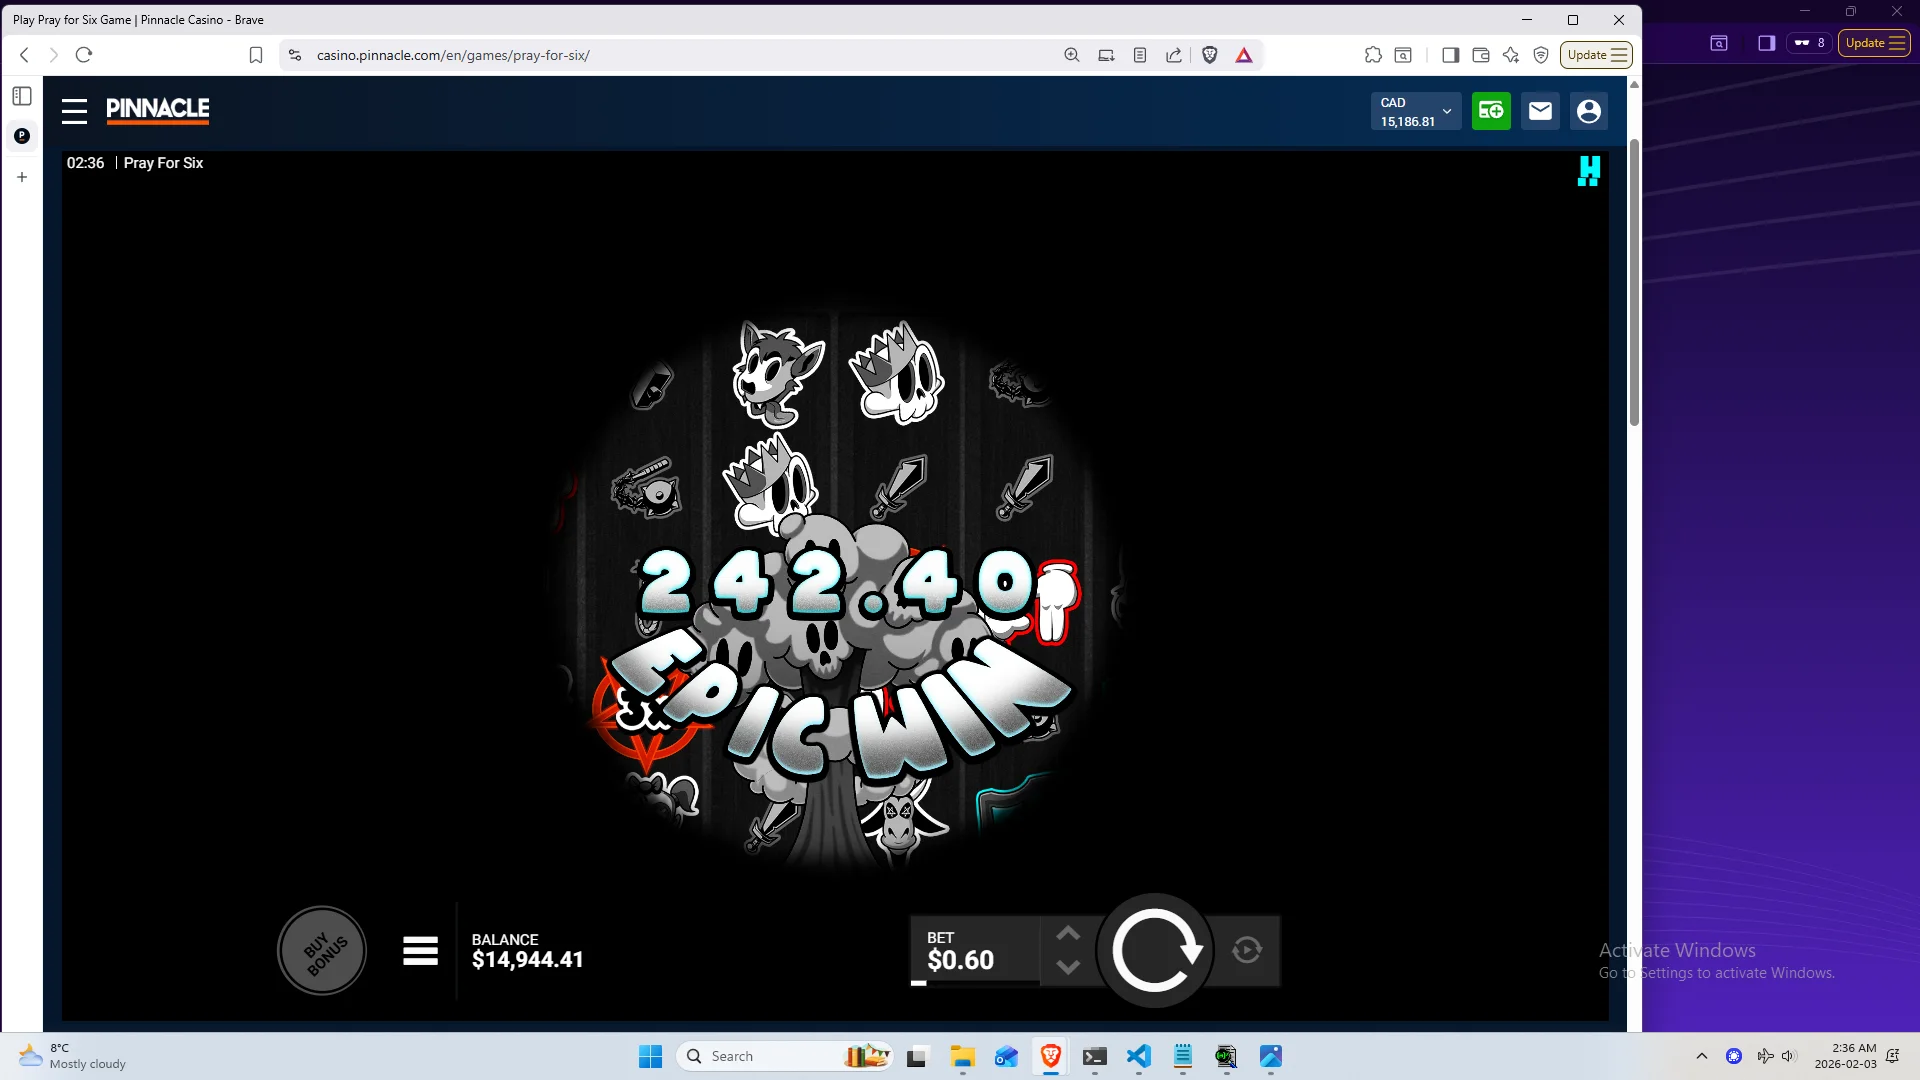Go back in Brave browser
This screenshot has height=1080, width=1920.
click(x=25, y=55)
